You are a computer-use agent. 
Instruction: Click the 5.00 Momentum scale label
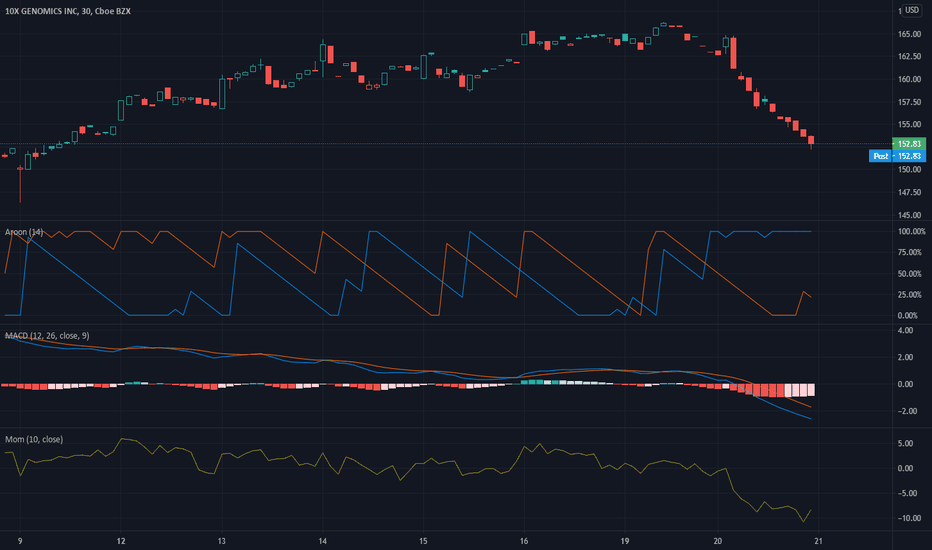coord(906,444)
